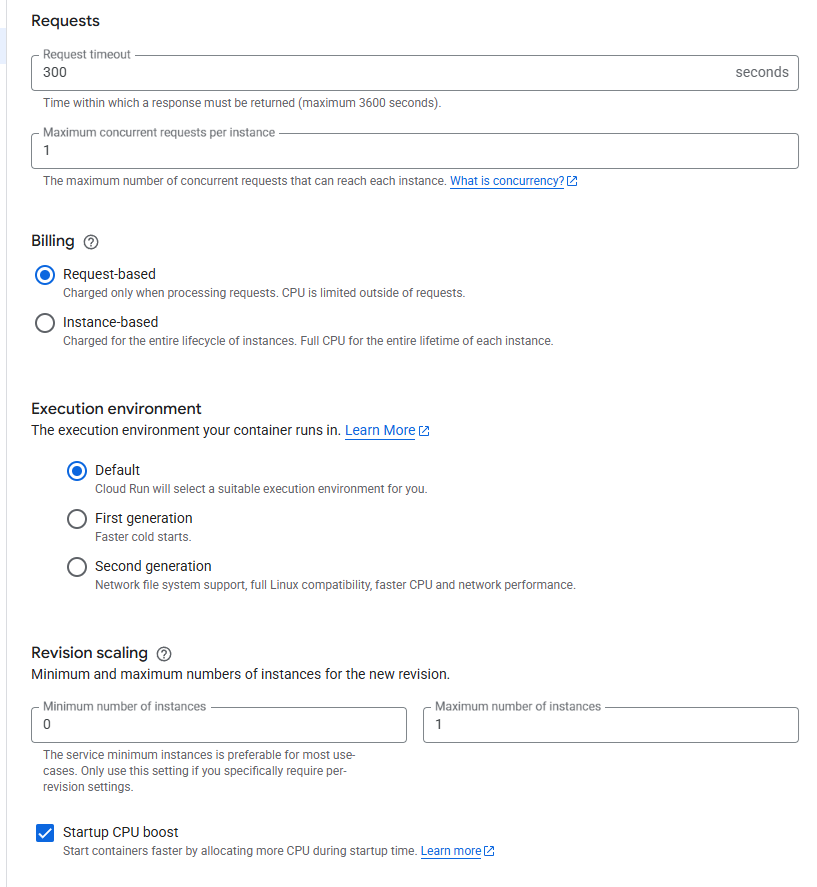Click the Request timeout input field
This screenshot has height=887, width=817.
380,73
